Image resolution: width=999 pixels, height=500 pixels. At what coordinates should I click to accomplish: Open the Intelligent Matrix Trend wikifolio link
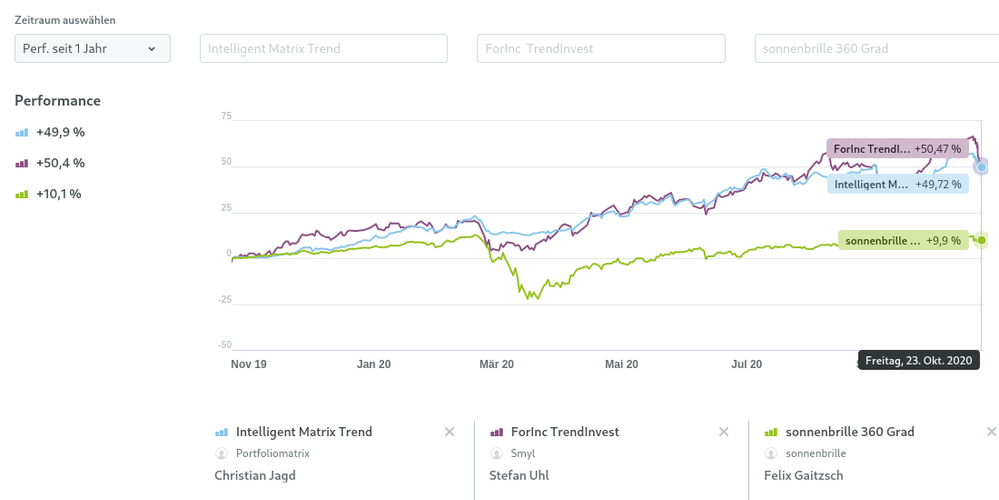304,432
